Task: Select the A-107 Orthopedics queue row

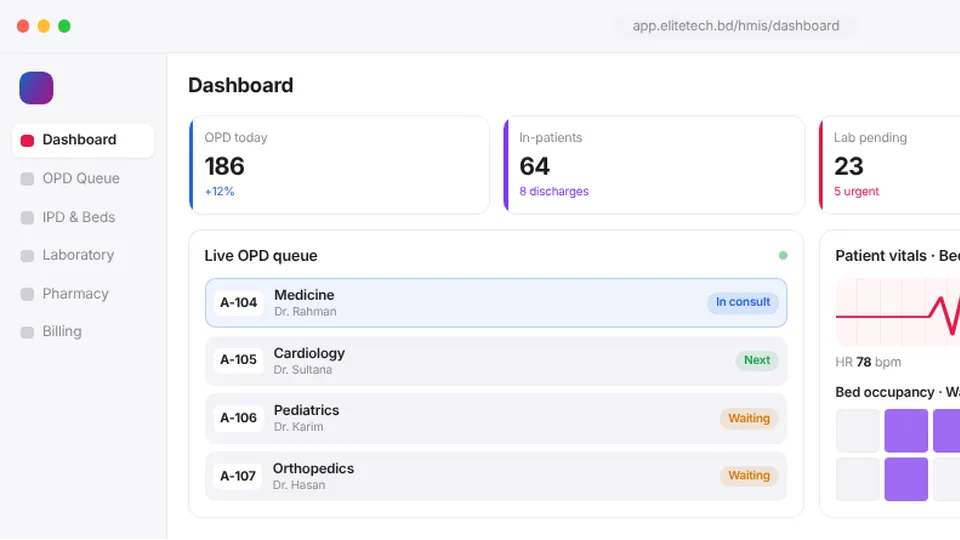Action: (x=496, y=476)
